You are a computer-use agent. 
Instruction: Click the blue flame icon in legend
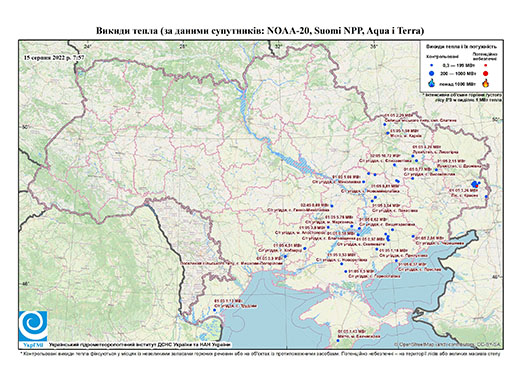pyautogui.click(x=432, y=83)
